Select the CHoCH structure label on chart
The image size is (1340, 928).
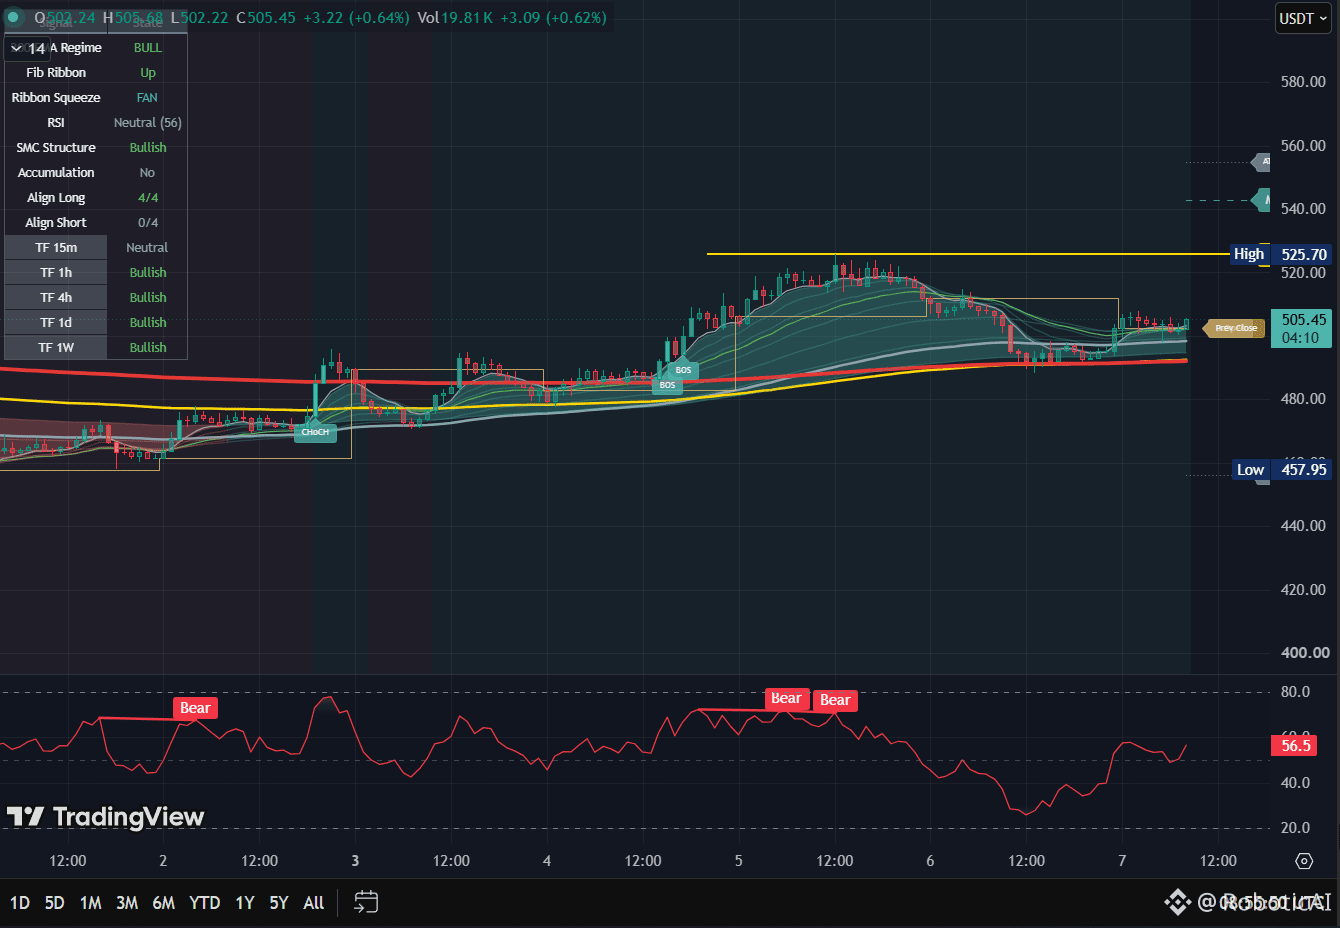(x=315, y=432)
